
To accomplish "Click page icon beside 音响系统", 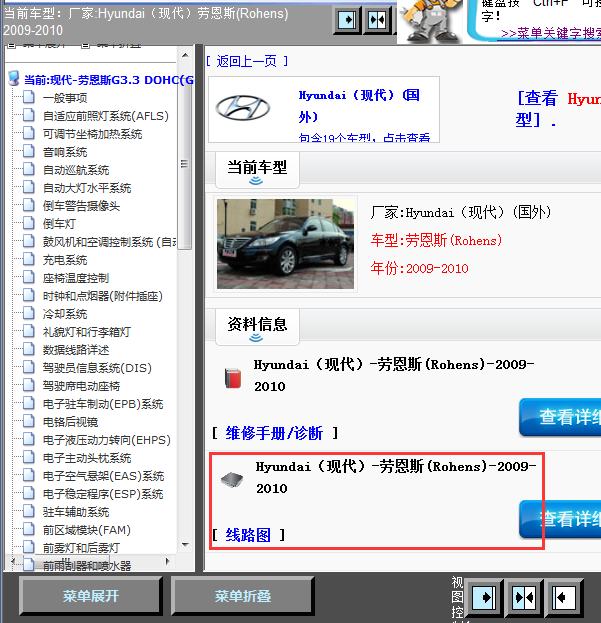I will click(29, 151).
